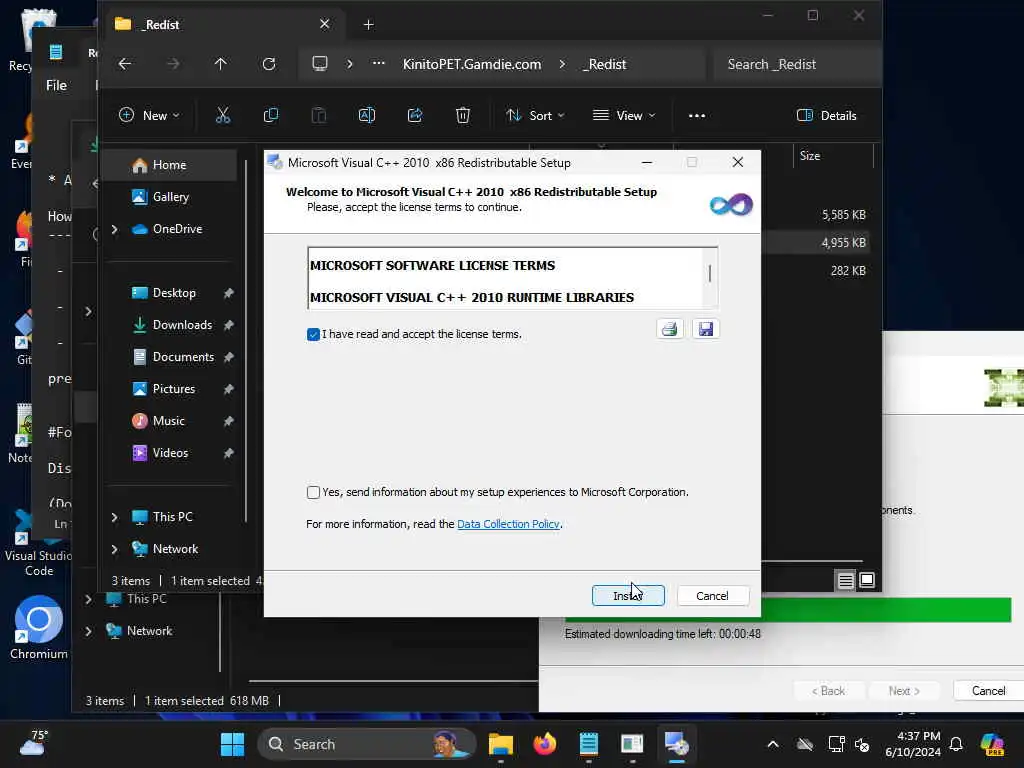Viewport: 1024px width, 768px height.
Task: Click the PC monitor icon in address bar
Action: (320, 64)
